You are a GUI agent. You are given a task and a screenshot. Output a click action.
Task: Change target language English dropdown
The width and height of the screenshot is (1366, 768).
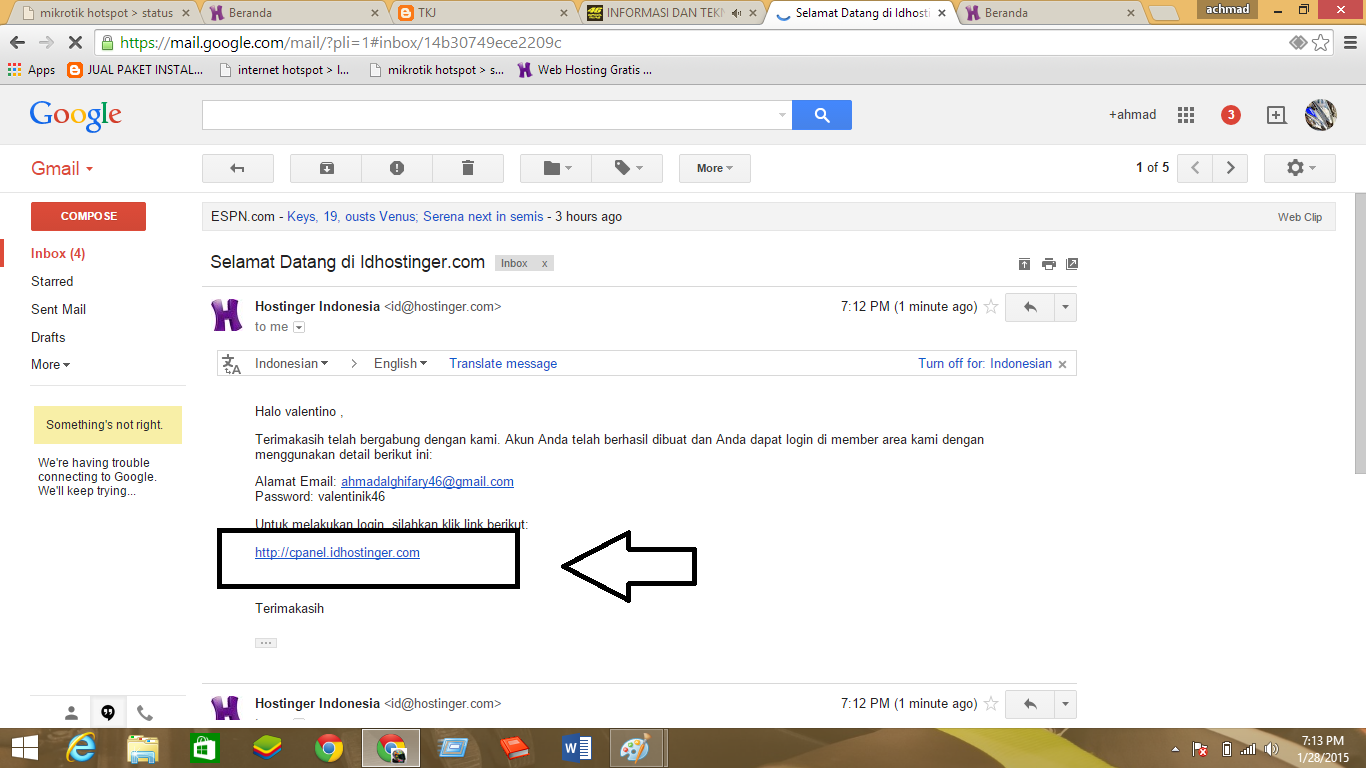[x=400, y=364]
